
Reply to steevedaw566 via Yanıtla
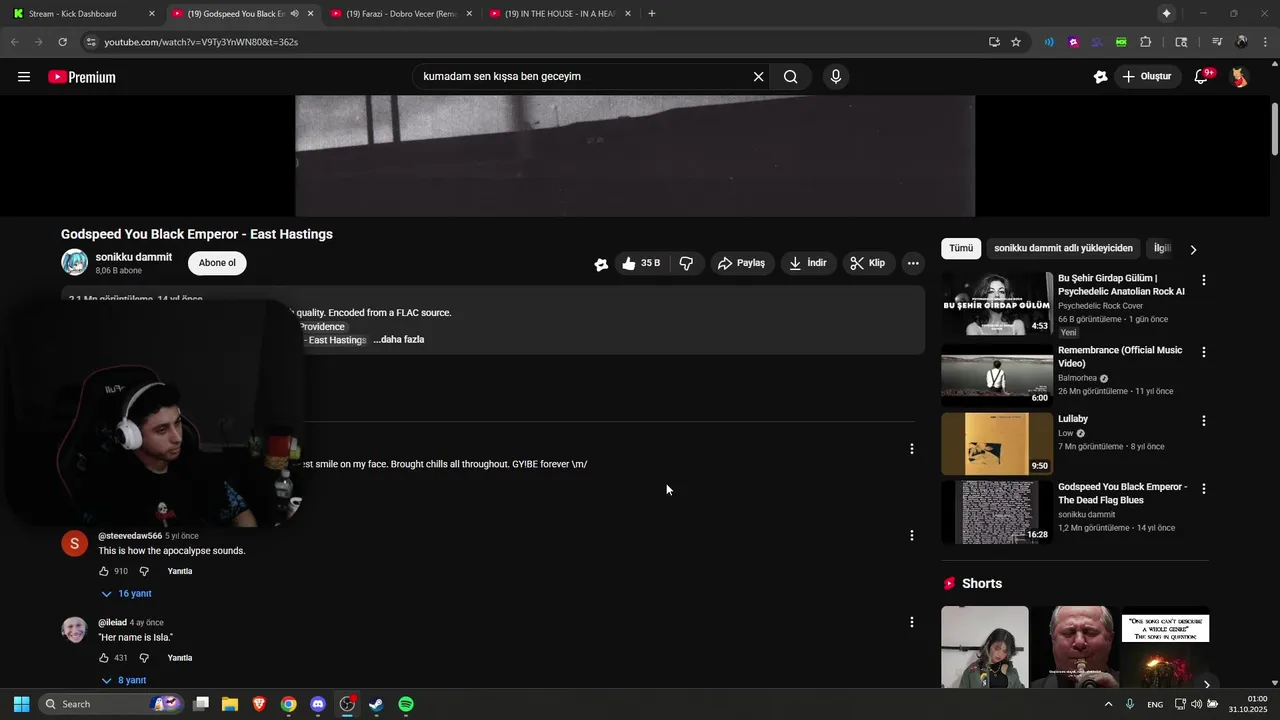(180, 571)
